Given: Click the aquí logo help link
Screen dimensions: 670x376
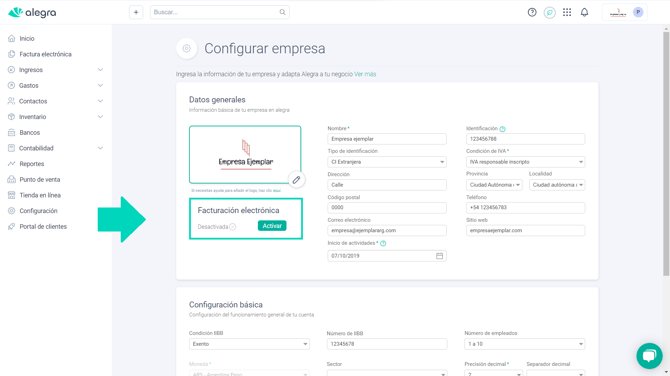Looking at the screenshot, I should pos(277,191).
